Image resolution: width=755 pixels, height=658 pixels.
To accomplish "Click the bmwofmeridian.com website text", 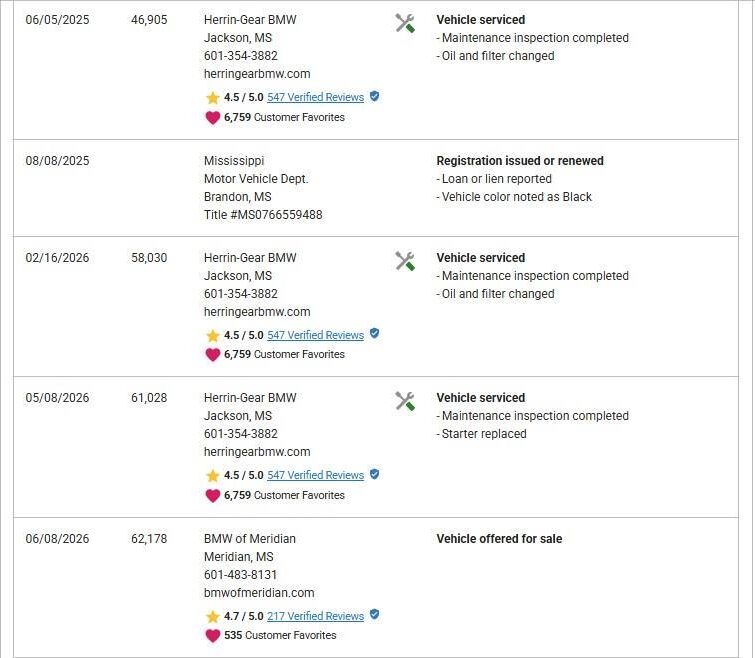I will point(259,593).
